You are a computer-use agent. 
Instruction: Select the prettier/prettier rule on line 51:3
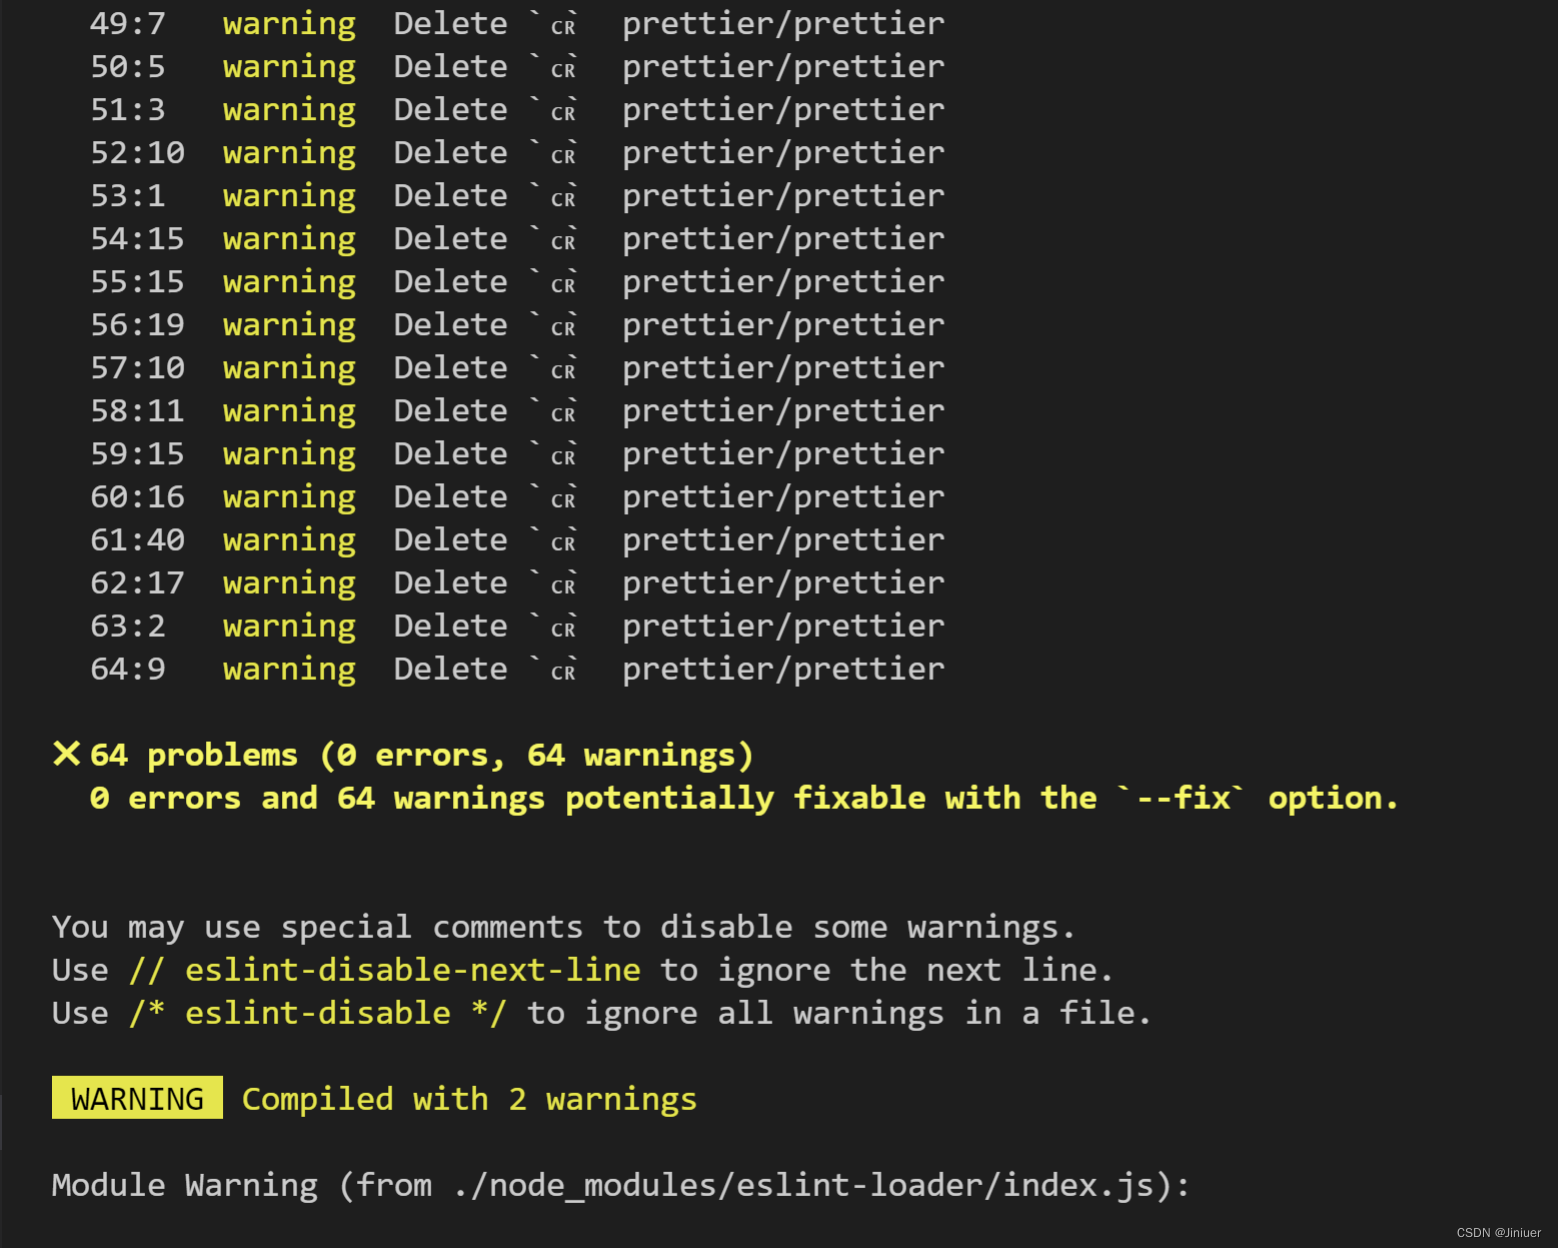782,109
